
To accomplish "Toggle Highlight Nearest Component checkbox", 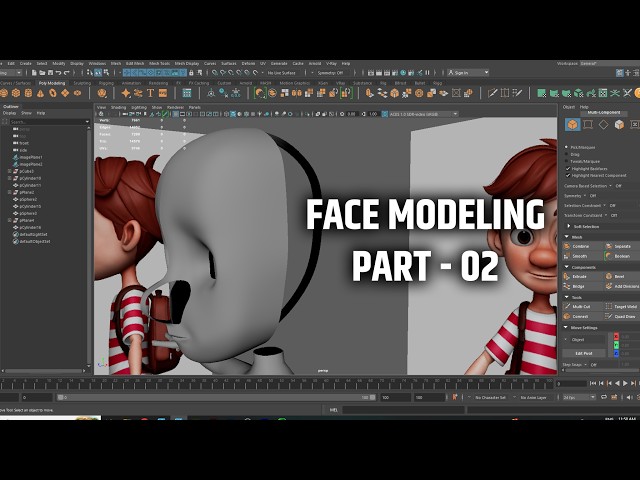I will click(567, 175).
